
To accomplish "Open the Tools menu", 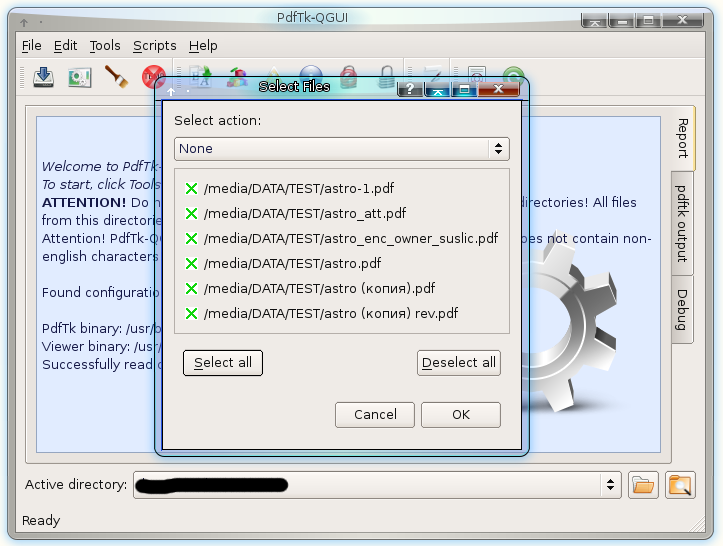I will (x=105, y=46).
